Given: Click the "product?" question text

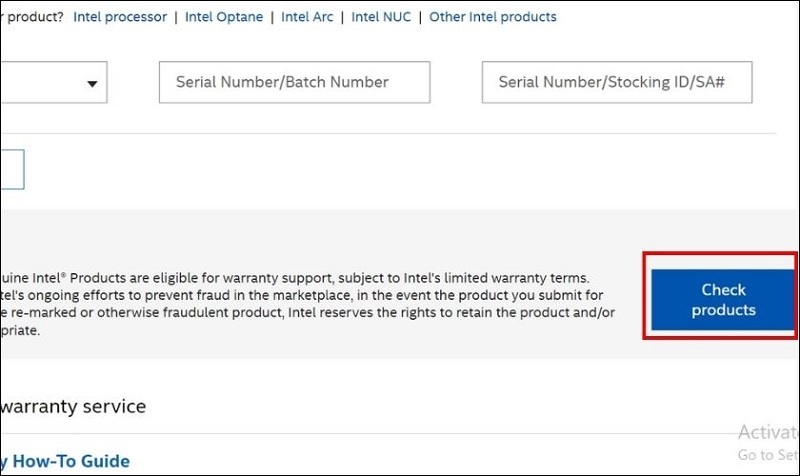Looking at the screenshot, I should (x=31, y=17).
